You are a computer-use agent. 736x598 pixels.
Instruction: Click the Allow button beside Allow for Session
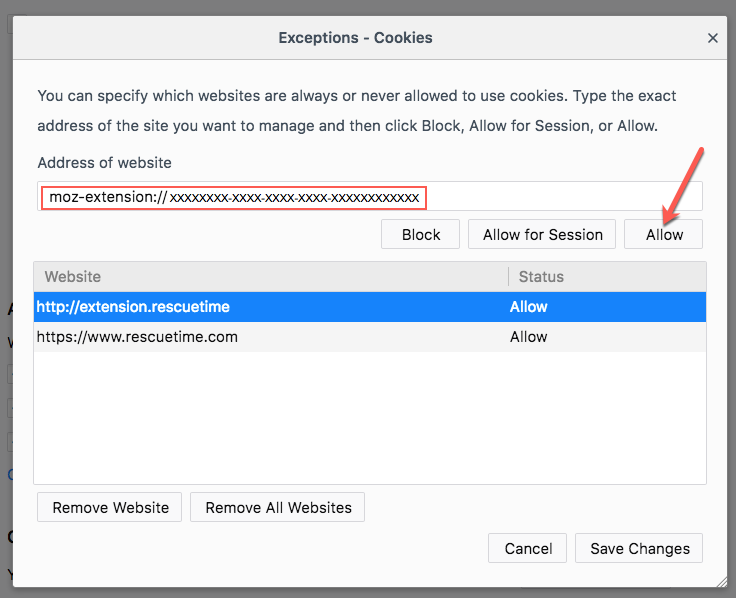point(664,234)
